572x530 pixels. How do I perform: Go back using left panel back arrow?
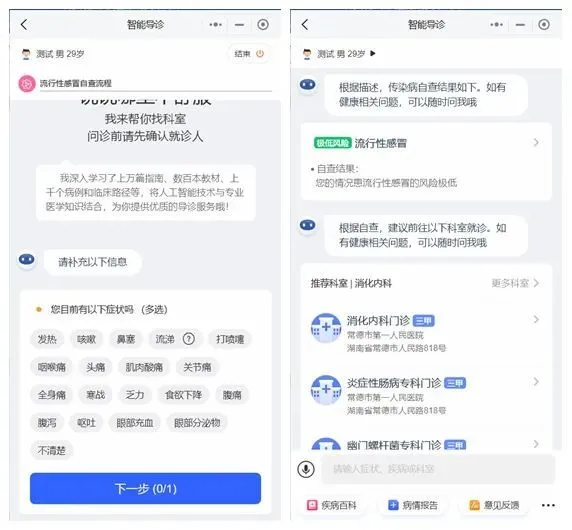click(24, 25)
